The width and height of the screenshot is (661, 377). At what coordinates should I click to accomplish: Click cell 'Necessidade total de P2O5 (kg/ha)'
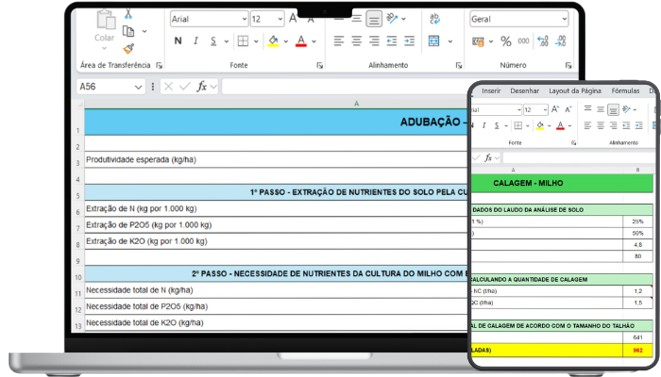276,306
